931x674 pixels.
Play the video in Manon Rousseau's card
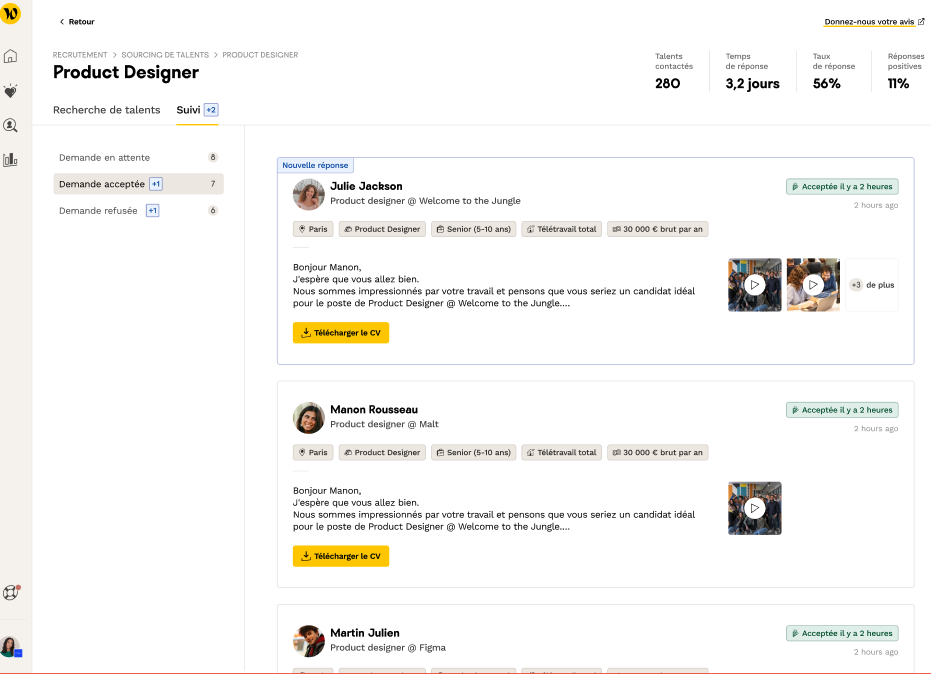[x=754, y=508]
